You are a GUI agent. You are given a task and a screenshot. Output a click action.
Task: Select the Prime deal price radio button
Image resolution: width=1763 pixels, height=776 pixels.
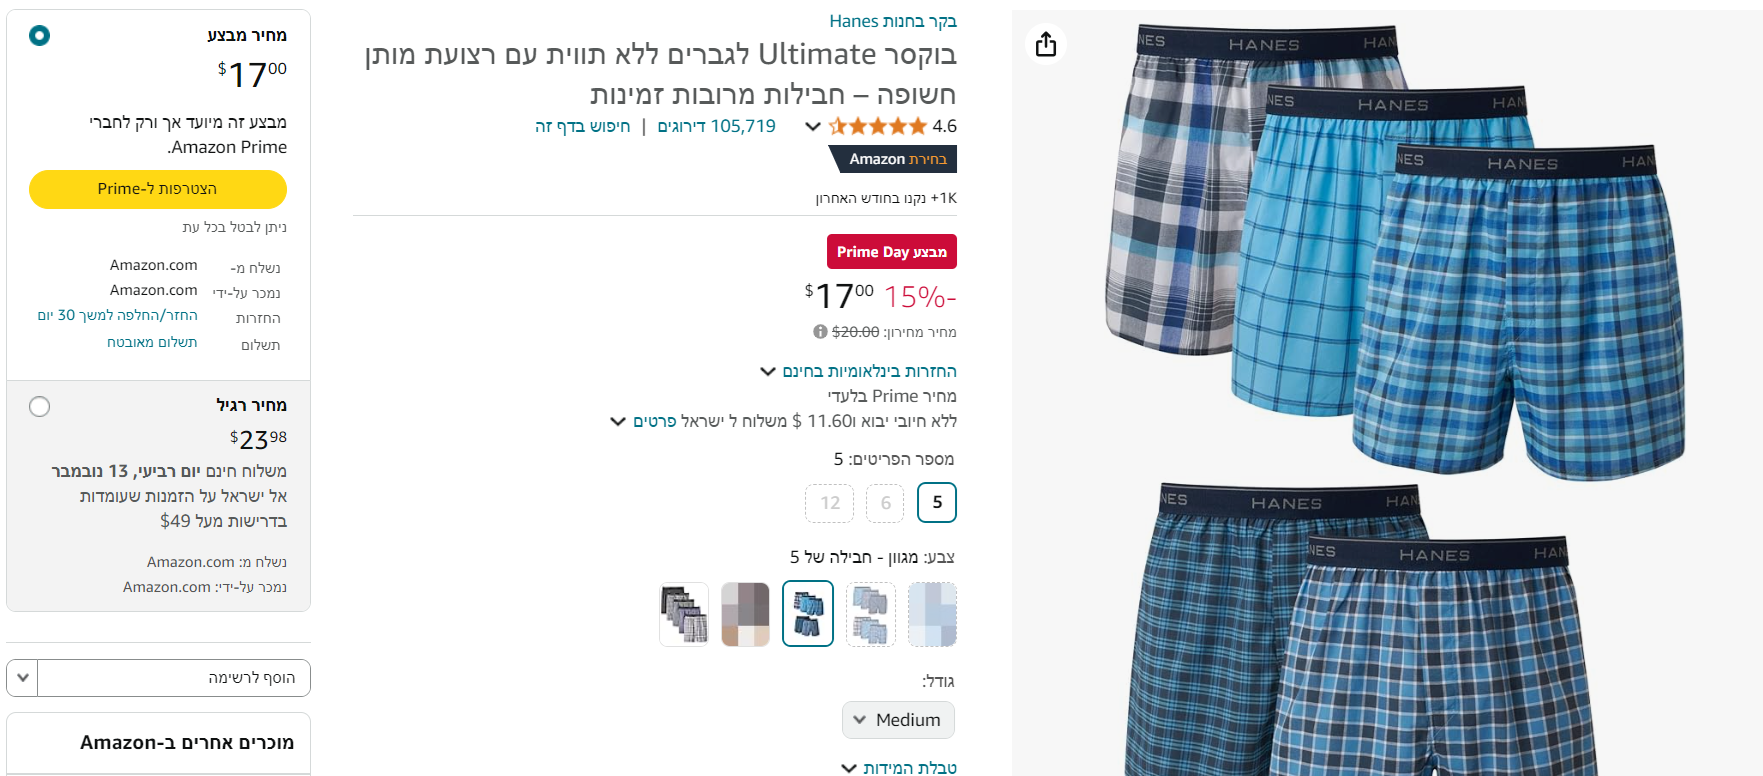point(39,36)
